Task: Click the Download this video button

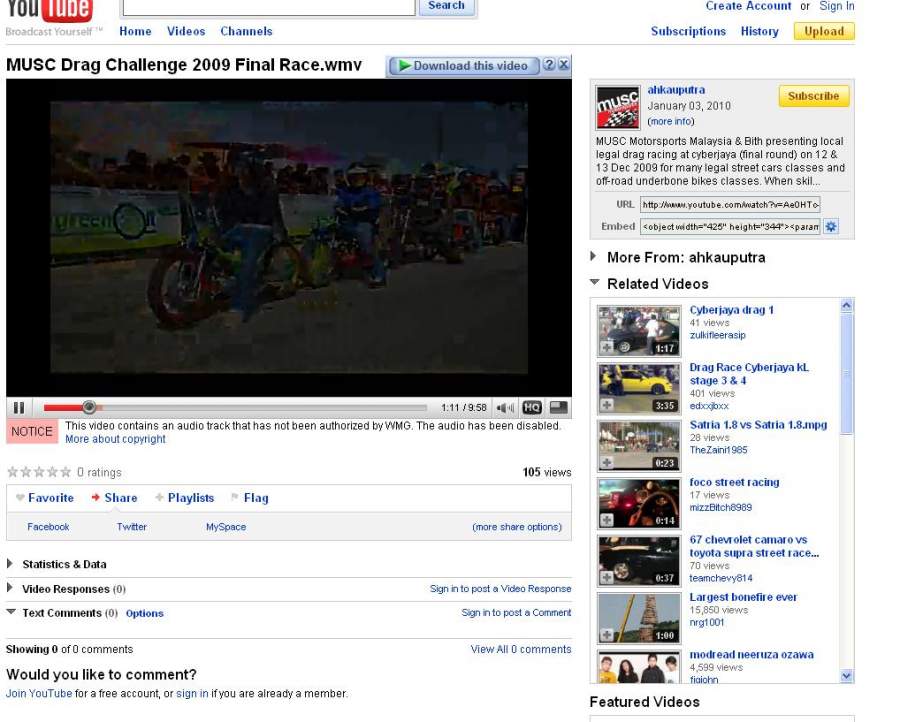Action: pyautogui.click(x=462, y=66)
